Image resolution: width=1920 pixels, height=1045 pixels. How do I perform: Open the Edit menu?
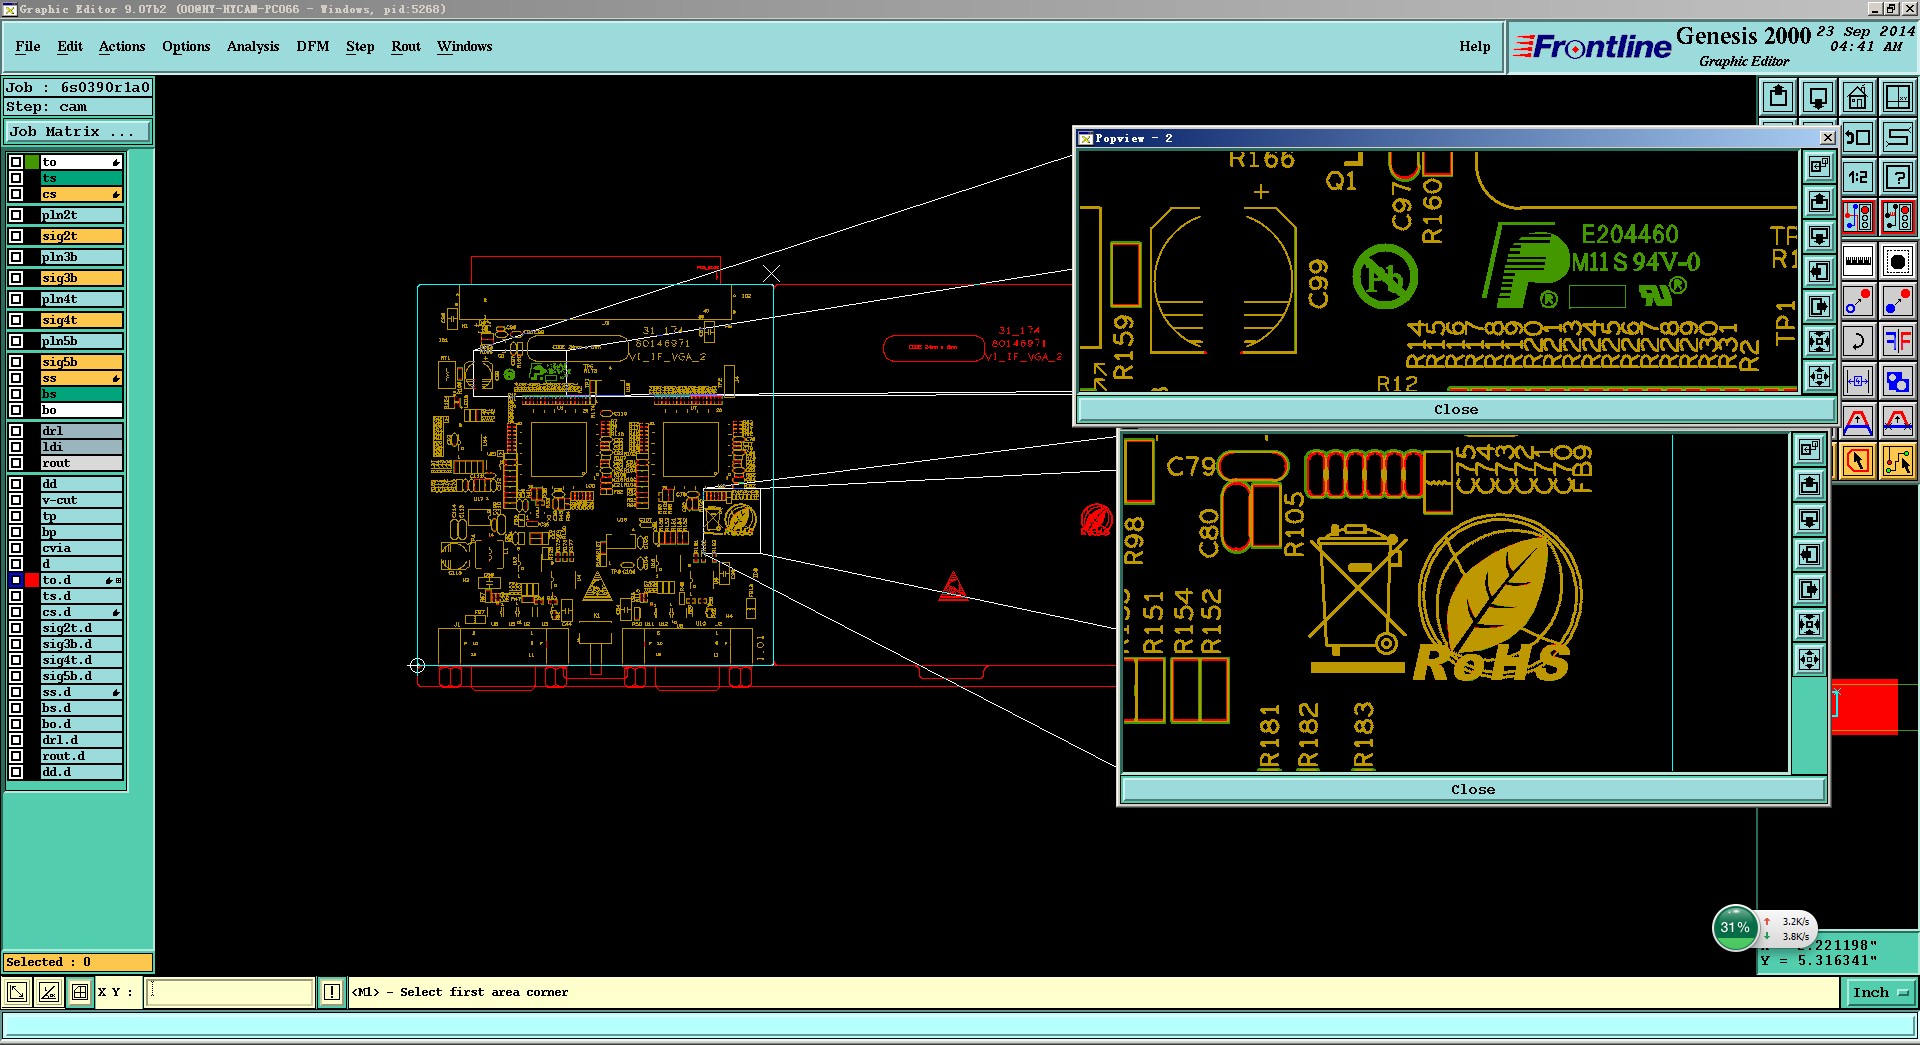tap(70, 46)
